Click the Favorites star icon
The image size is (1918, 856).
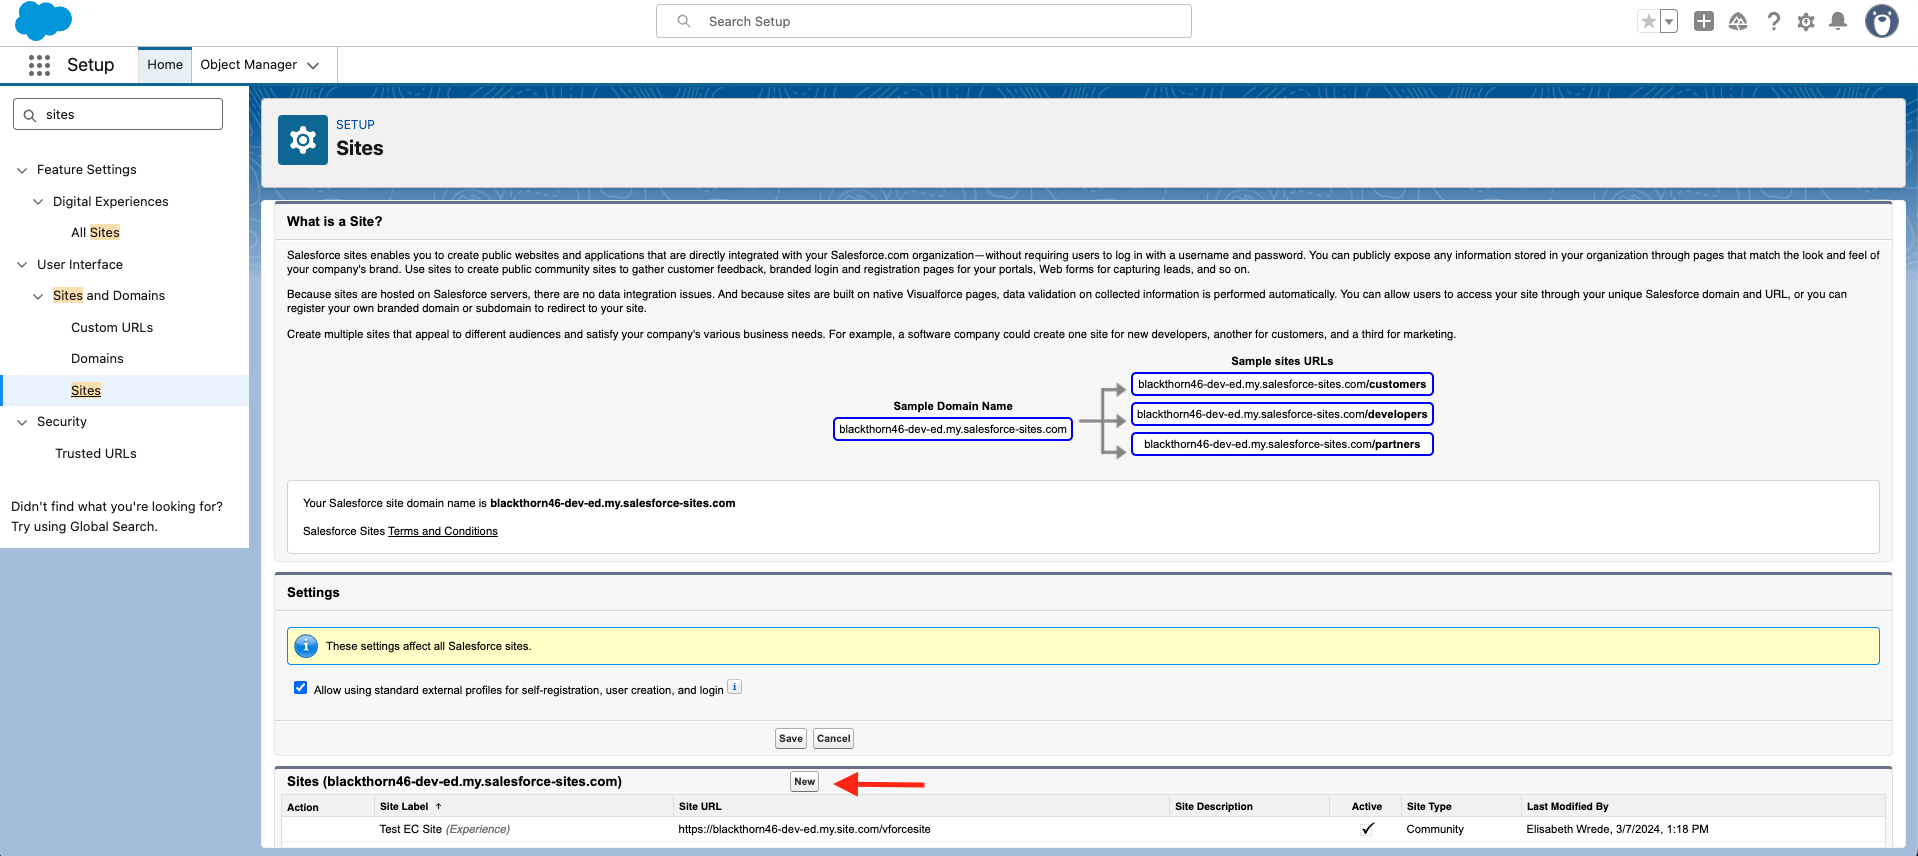tap(1648, 21)
